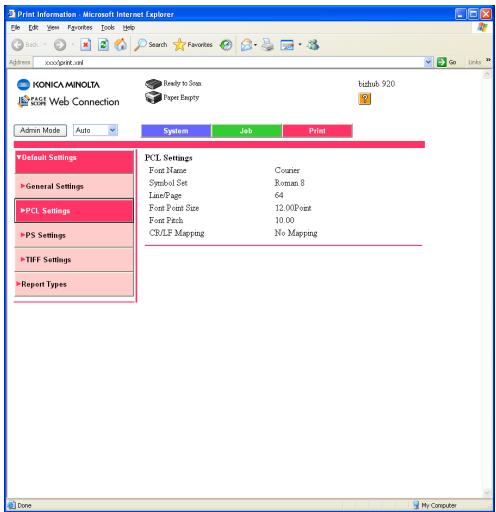The width and height of the screenshot is (496, 512).
Task: Click the yellow help question mark icon
Action: point(364,99)
